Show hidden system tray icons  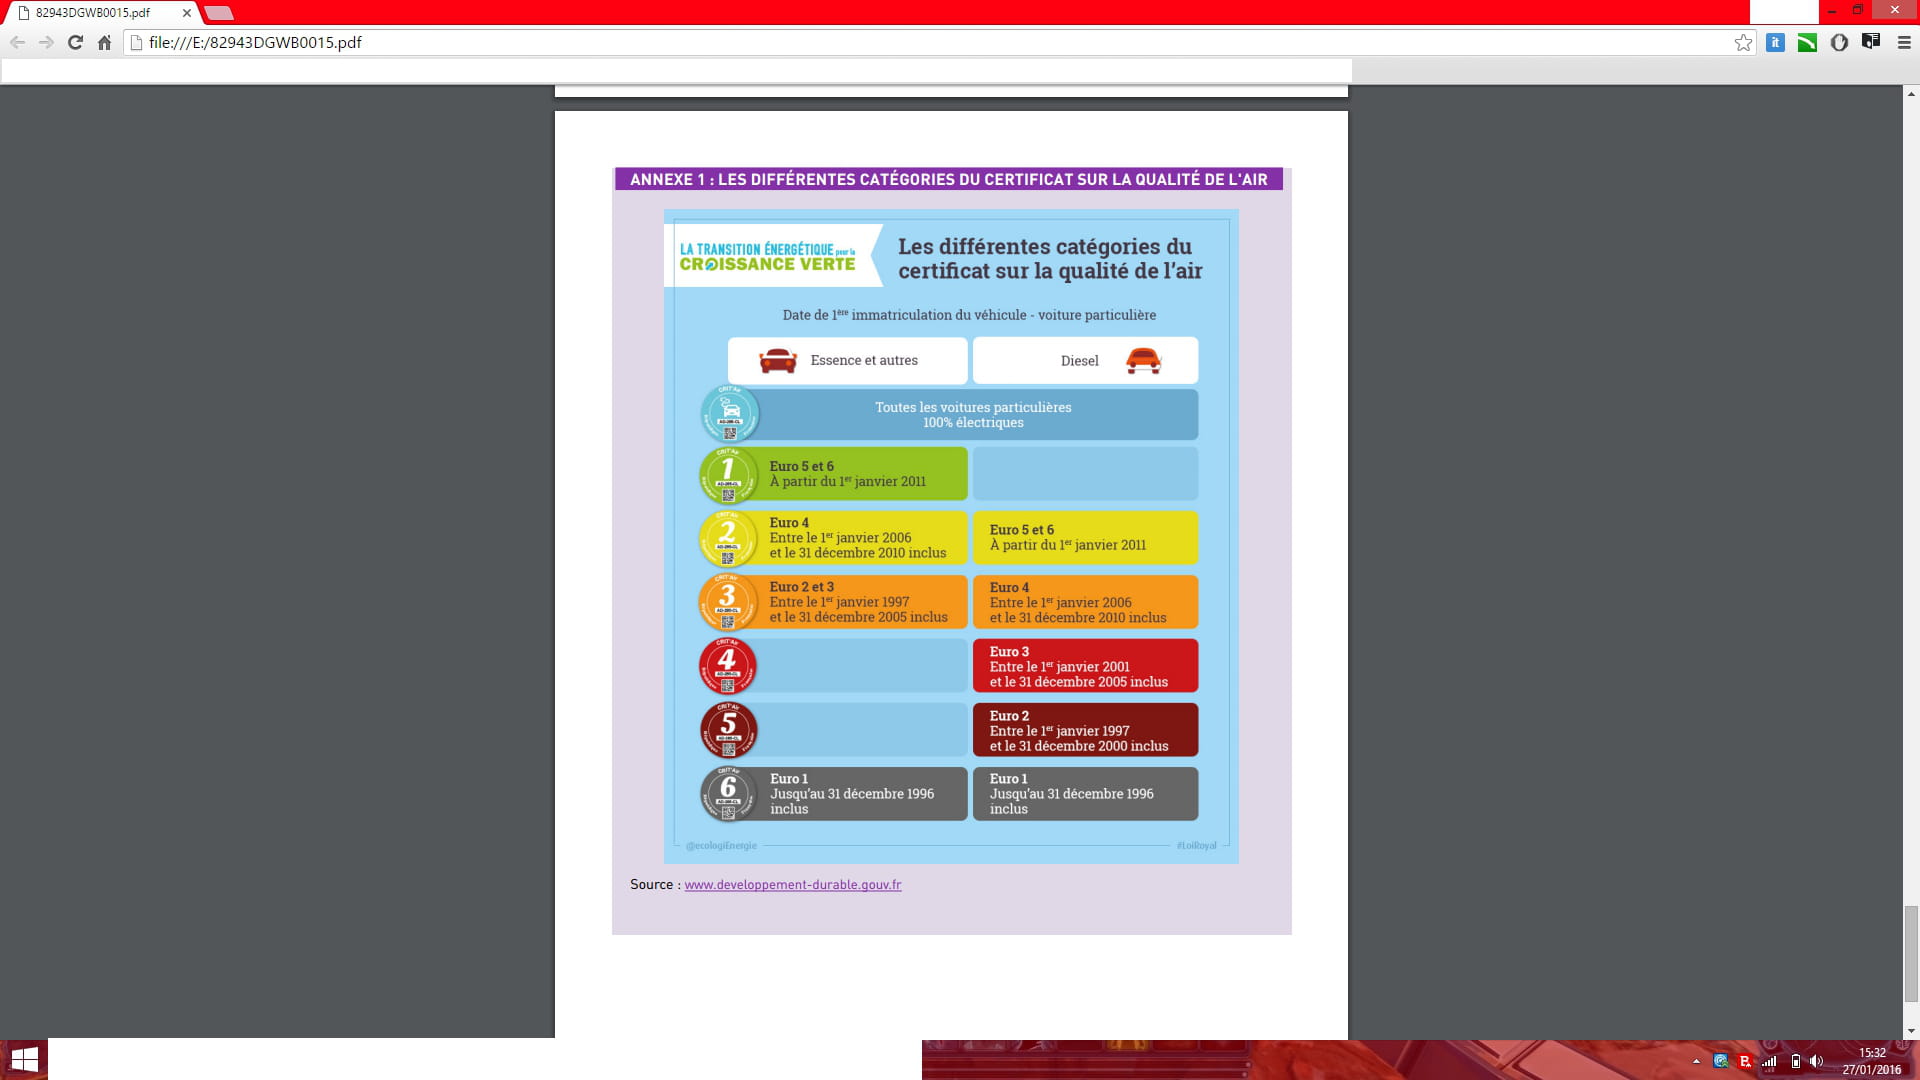[1696, 1061]
